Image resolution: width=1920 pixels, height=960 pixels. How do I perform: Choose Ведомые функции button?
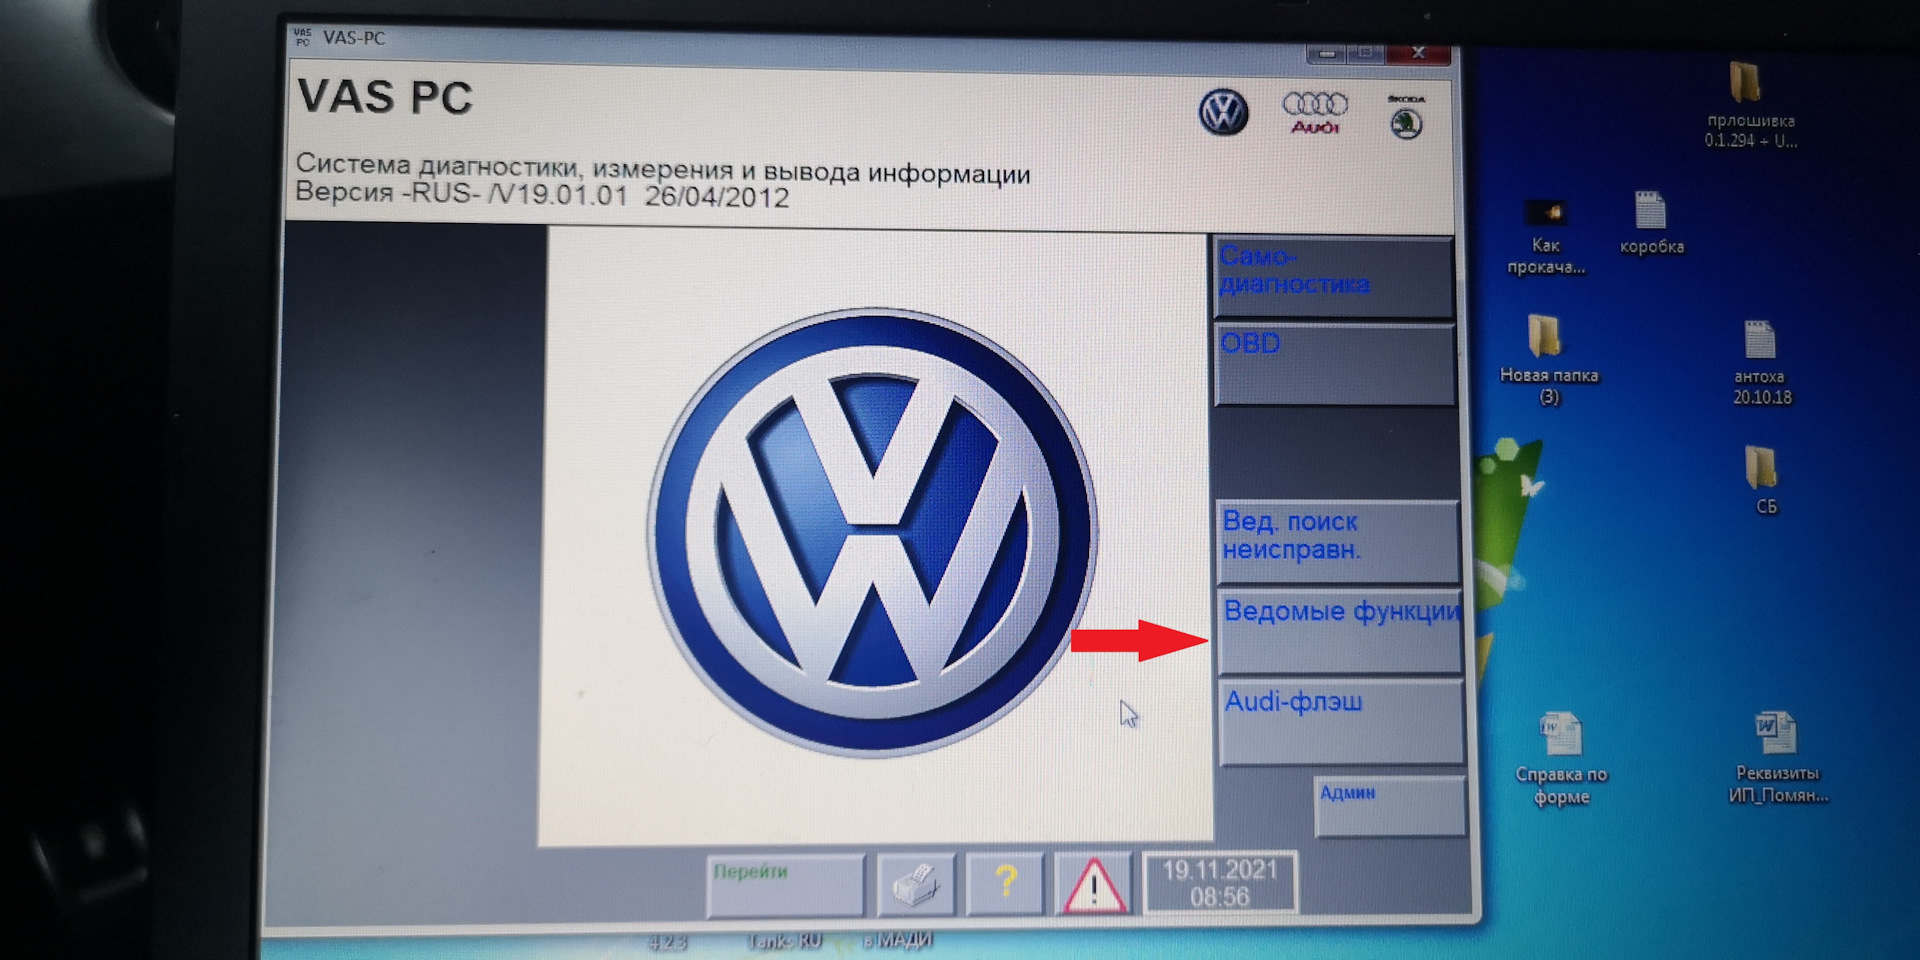pos(1340,631)
